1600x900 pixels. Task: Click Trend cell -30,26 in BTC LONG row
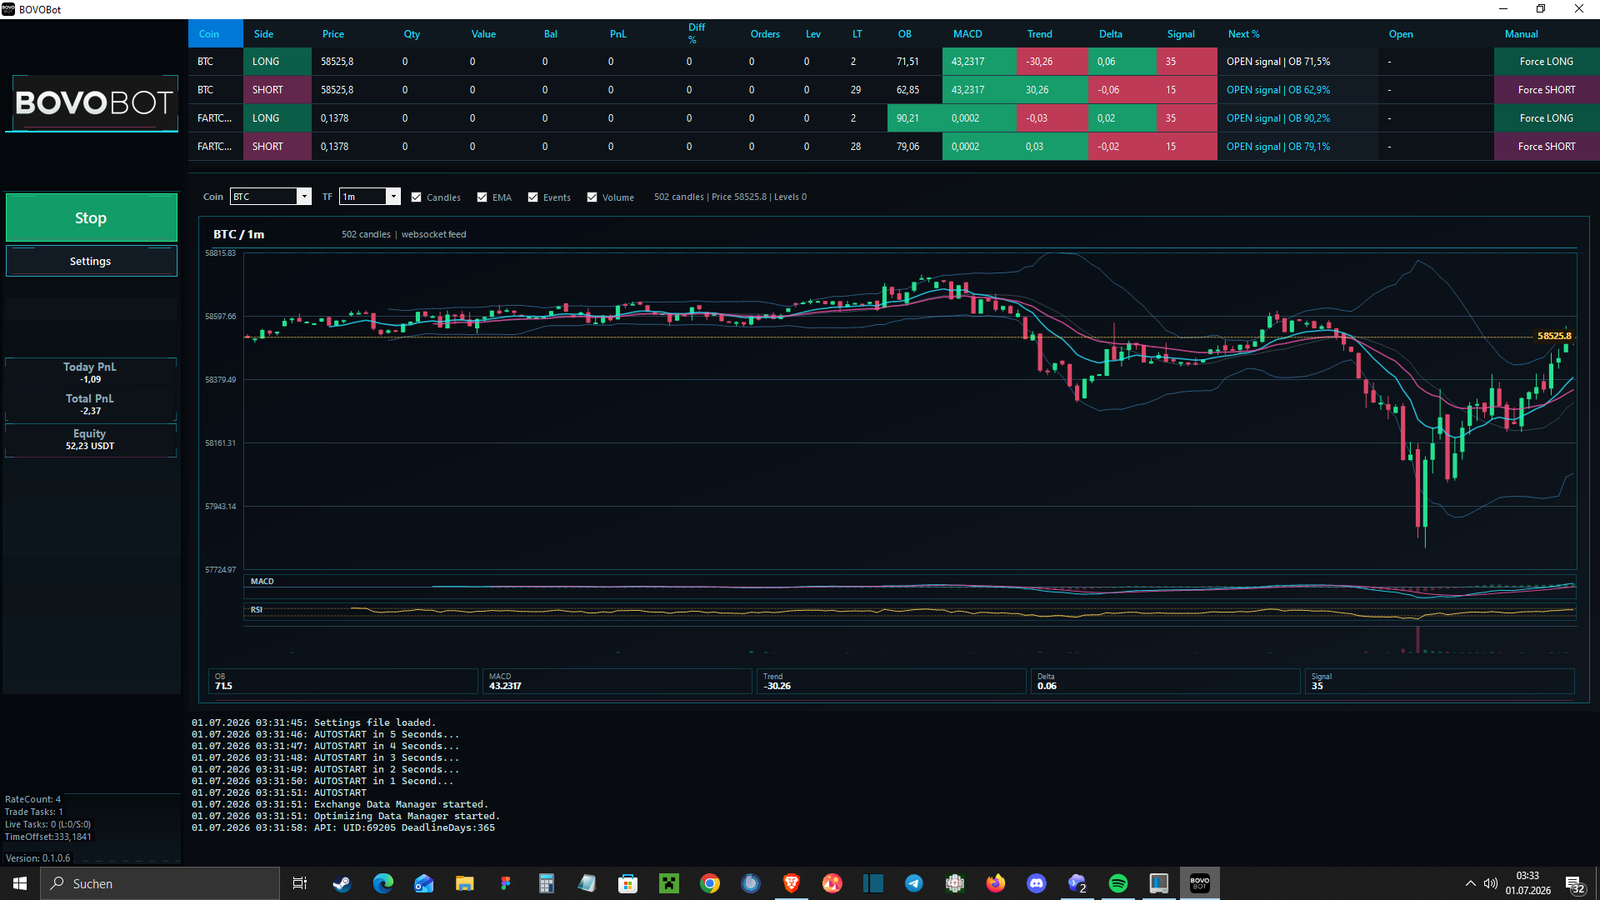(x=1052, y=62)
